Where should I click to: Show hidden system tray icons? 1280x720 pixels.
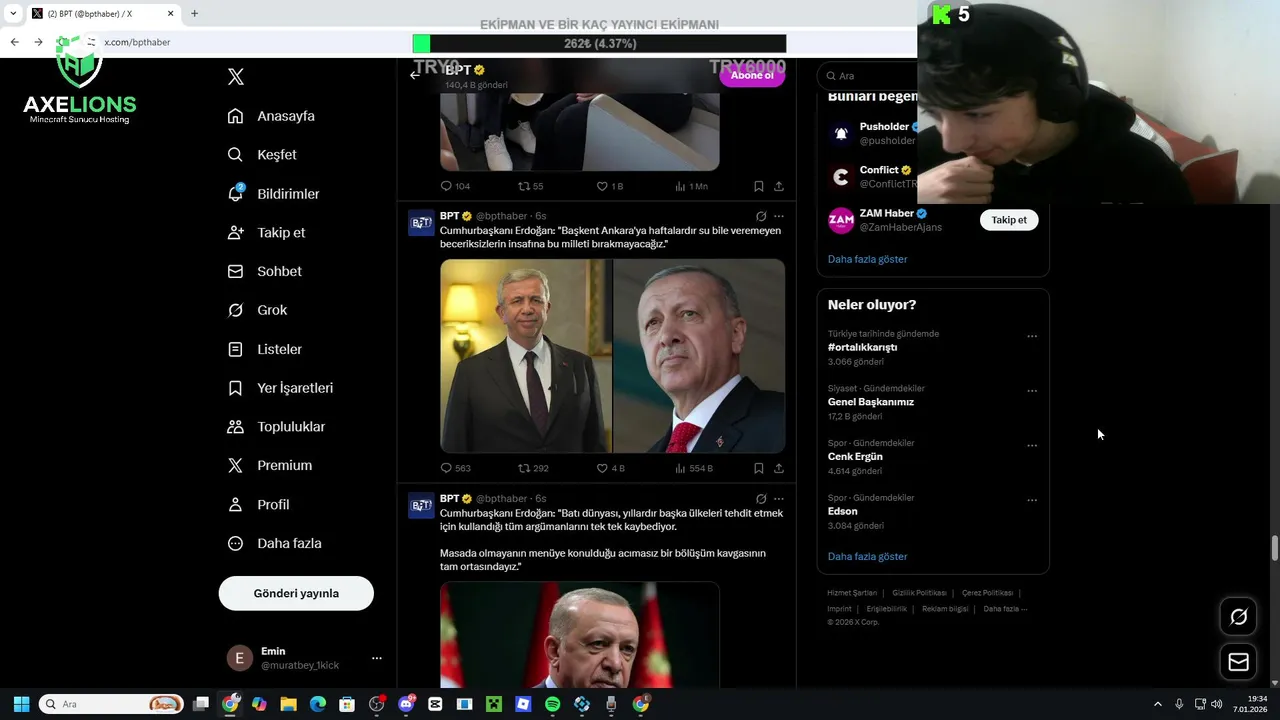pos(1158,704)
